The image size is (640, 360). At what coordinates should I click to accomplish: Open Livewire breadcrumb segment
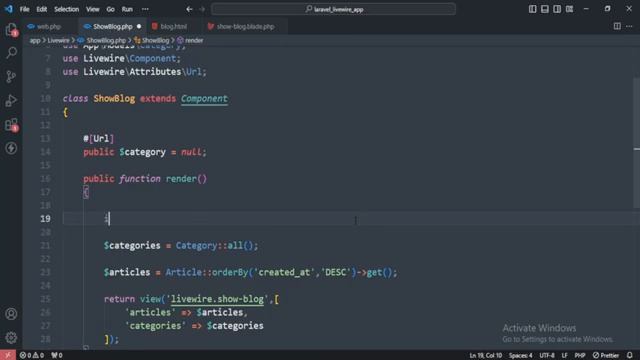(x=58, y=40)
